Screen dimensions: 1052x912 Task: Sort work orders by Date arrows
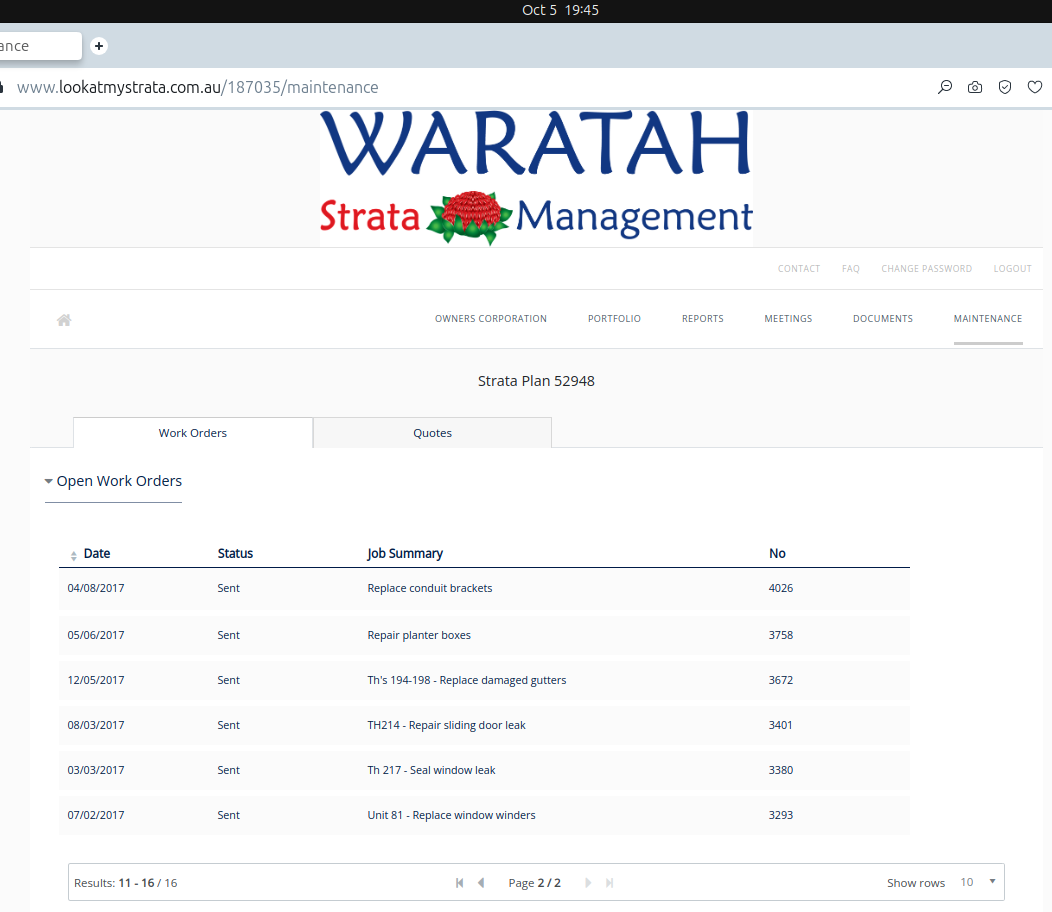(74, 555)
